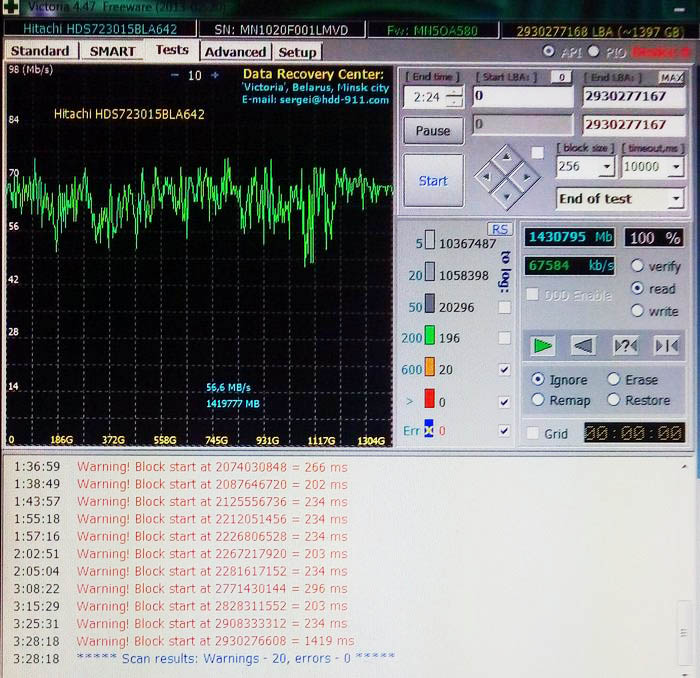Open the Advanced tab
Screen dimensions: 700x678
(x=235, y=52)
